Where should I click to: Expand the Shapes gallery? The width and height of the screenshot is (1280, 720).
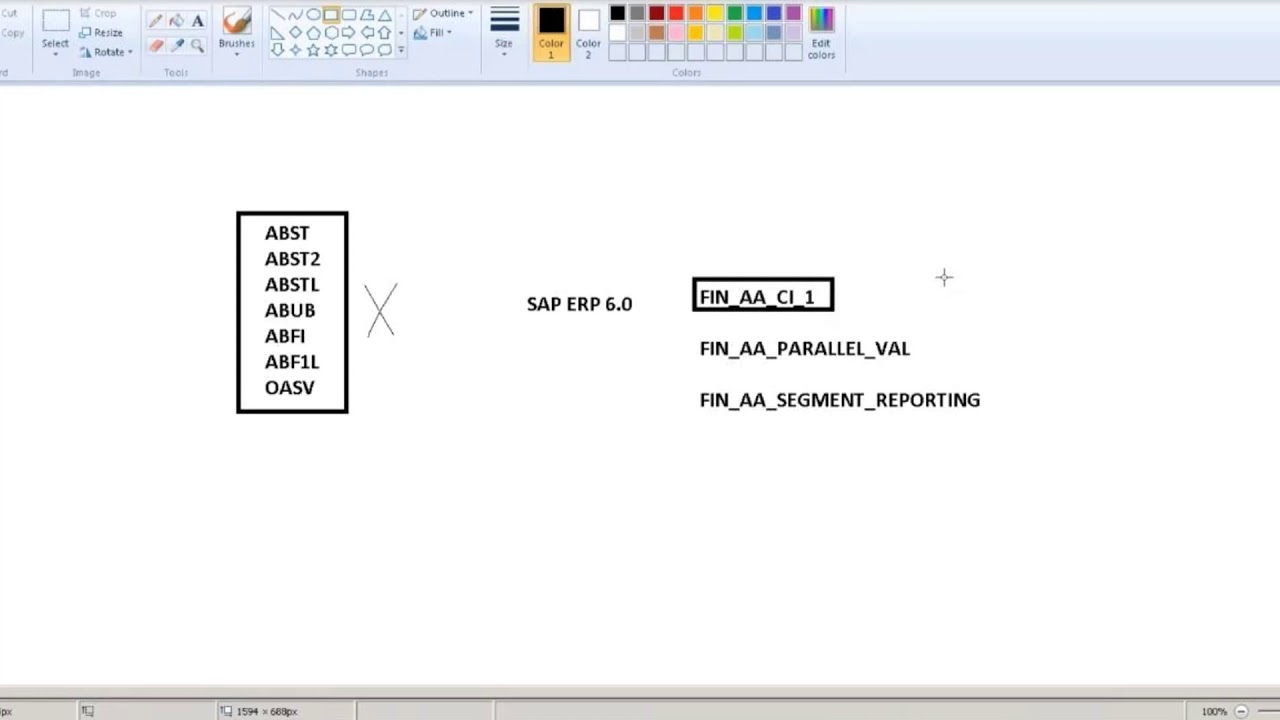pos(401,50)
